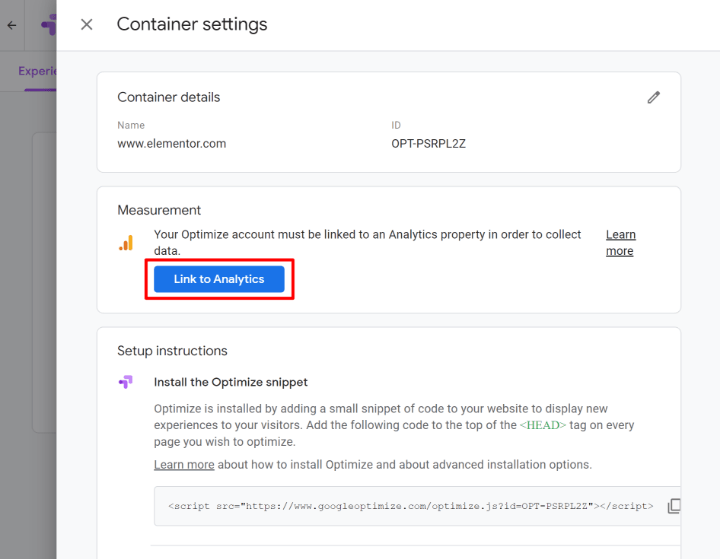720x559 pixels.
Task: Switch to the Experiences tab behind the panel
Action: click(38, 71)
